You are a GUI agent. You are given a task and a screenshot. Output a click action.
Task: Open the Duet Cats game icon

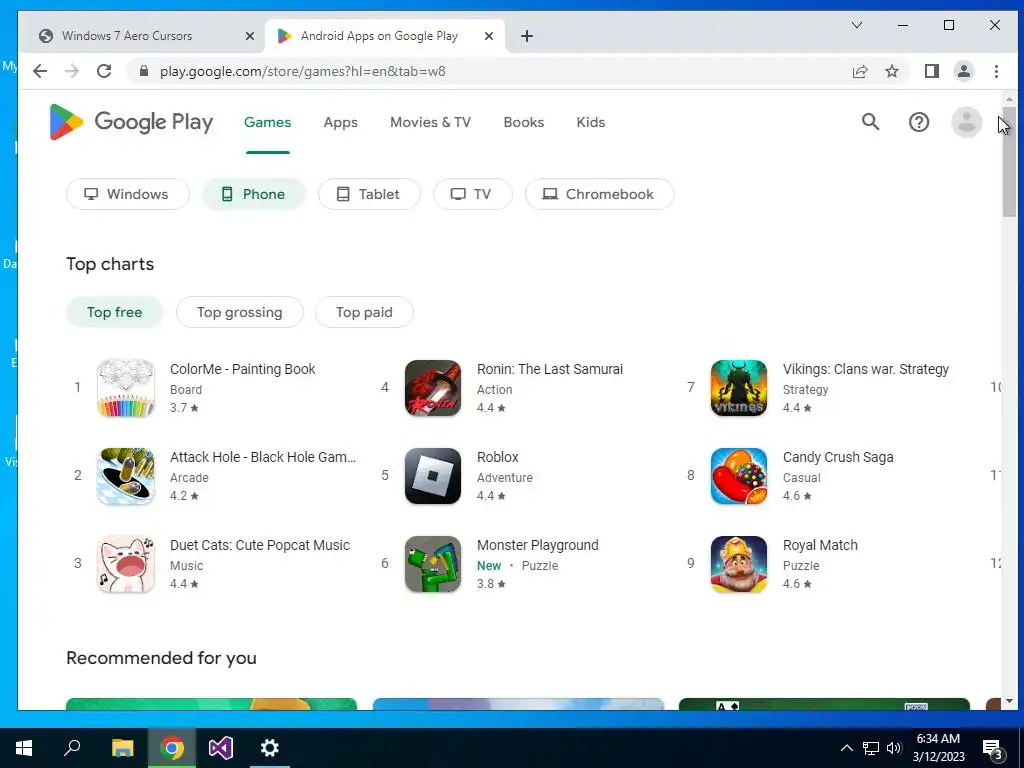click(126, 564)
